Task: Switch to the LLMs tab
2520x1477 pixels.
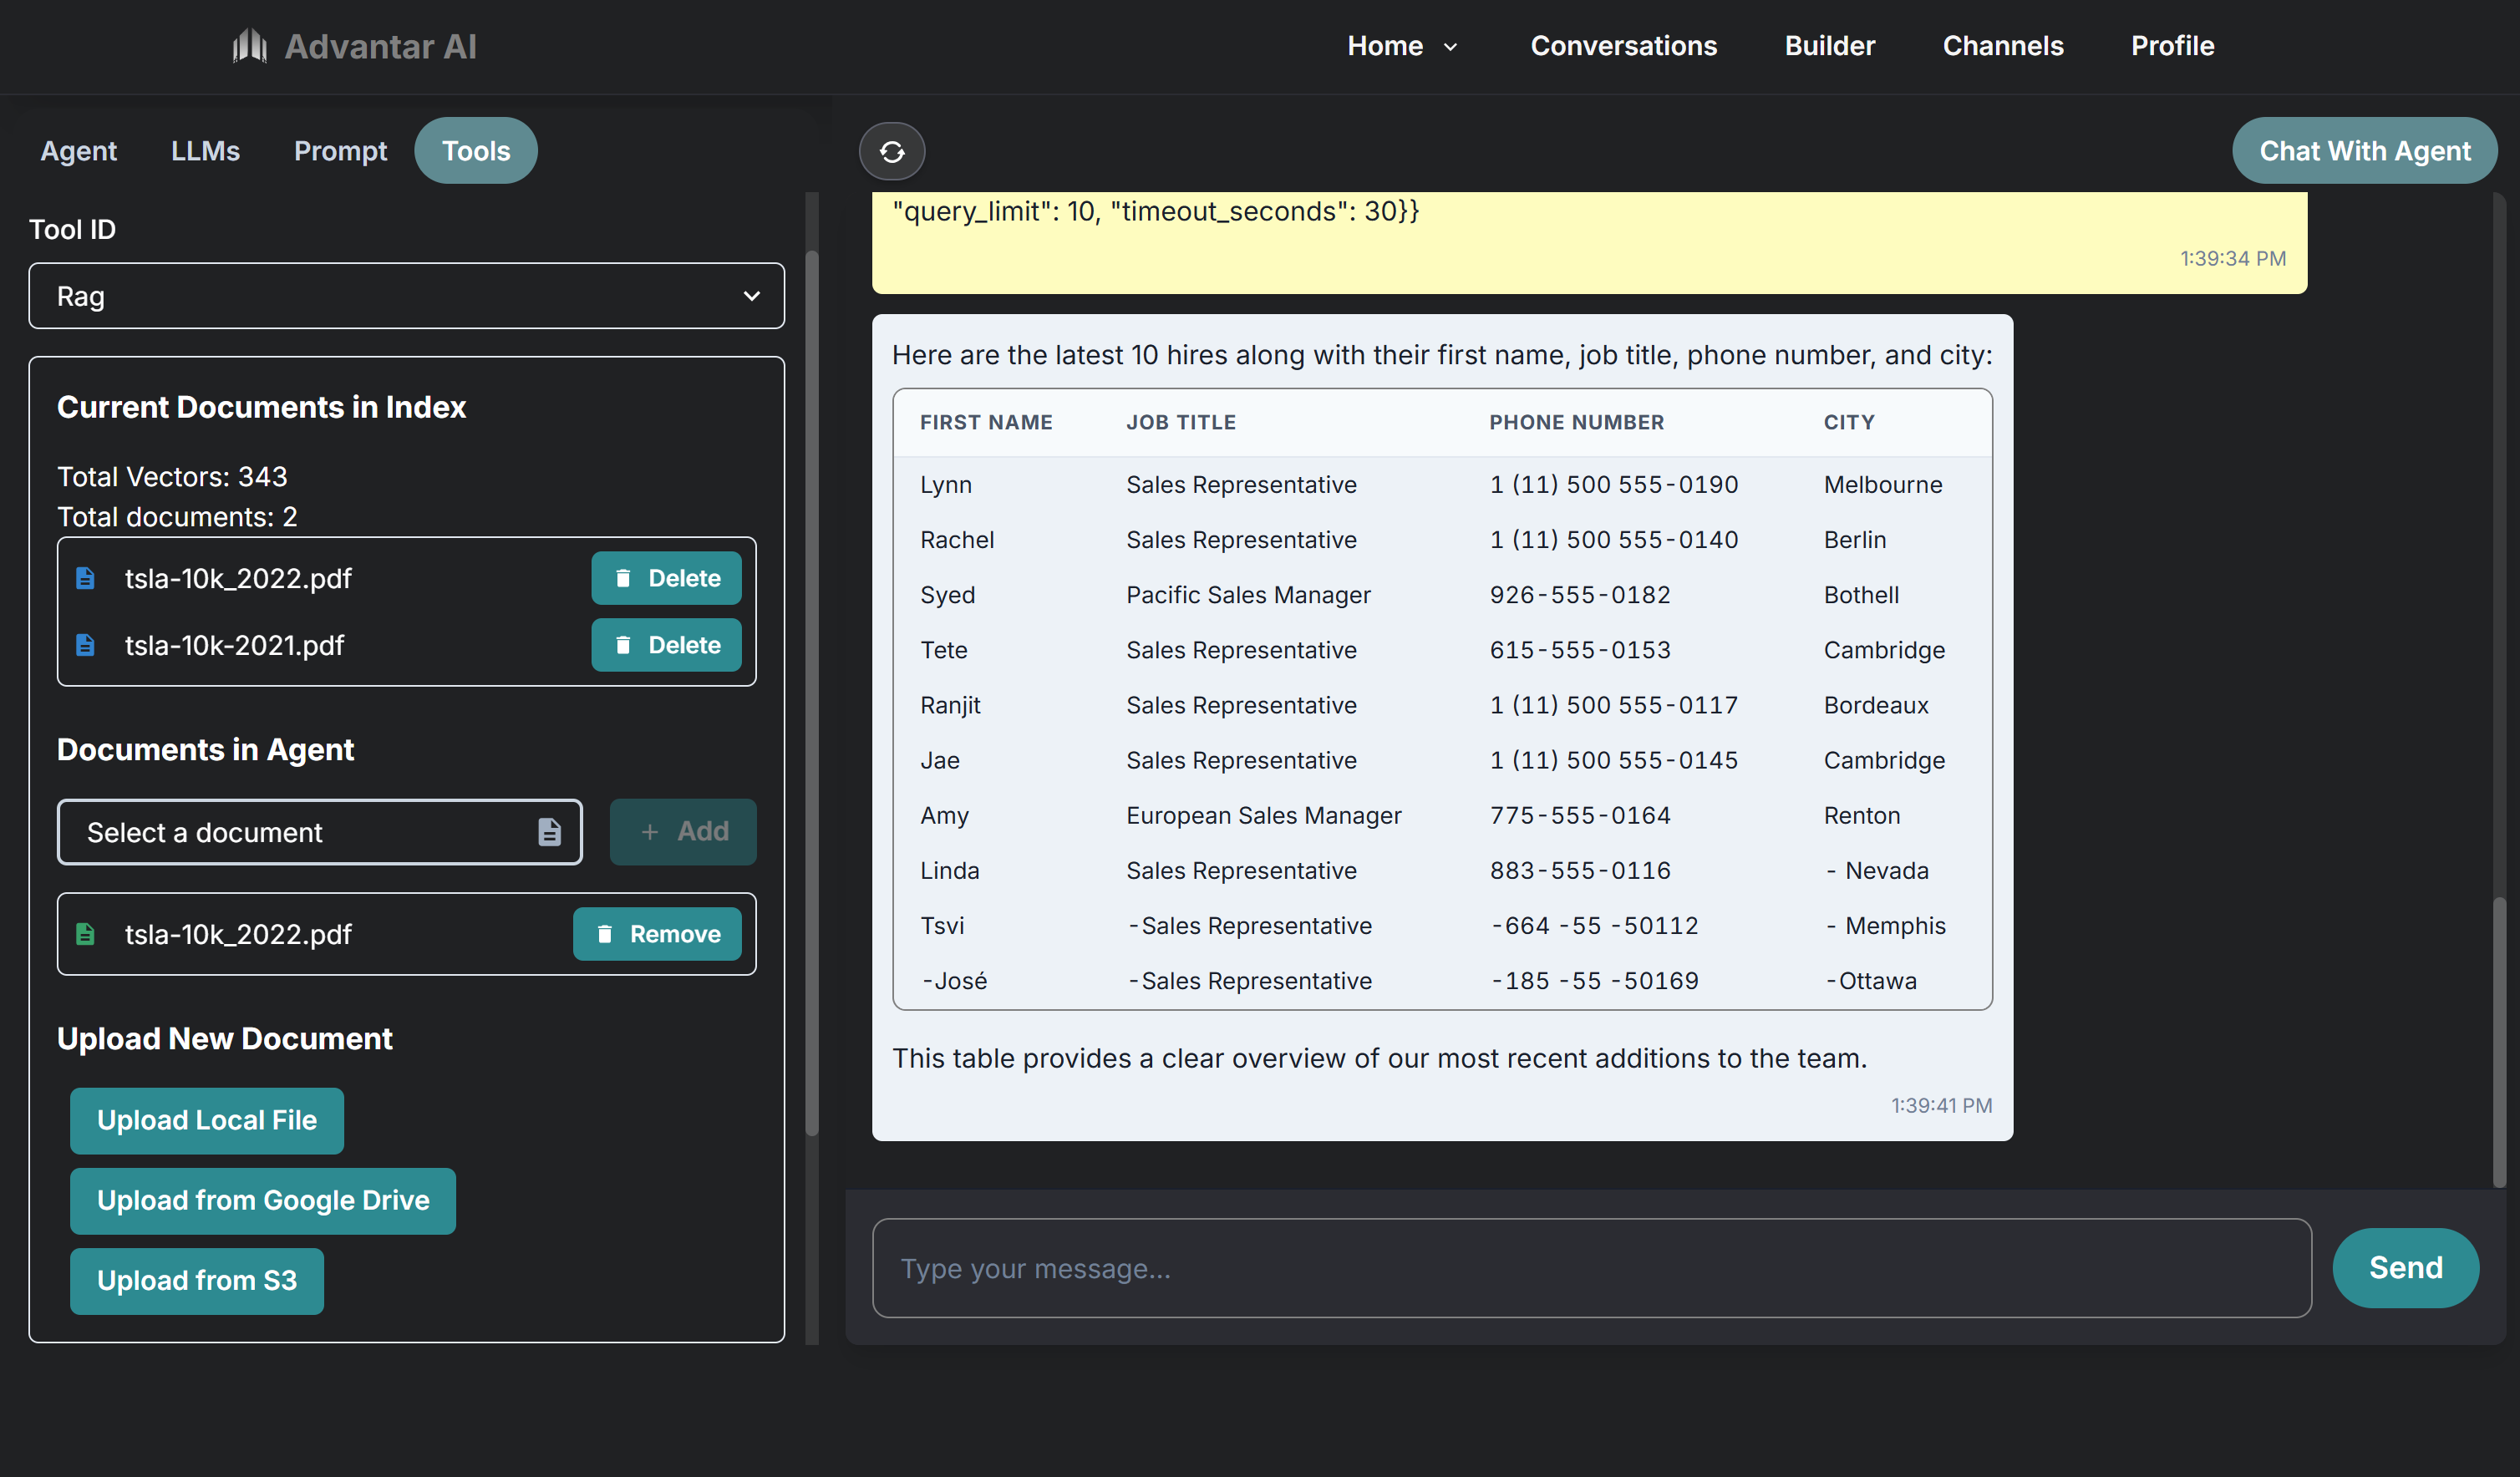Action: pos(205,151)
